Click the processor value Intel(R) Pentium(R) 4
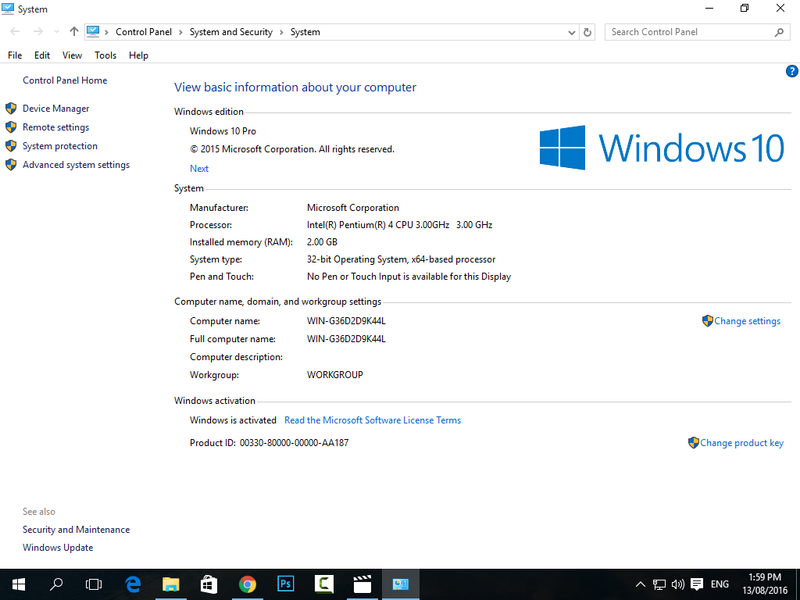The image size is (800, 600). click(399, 224)
